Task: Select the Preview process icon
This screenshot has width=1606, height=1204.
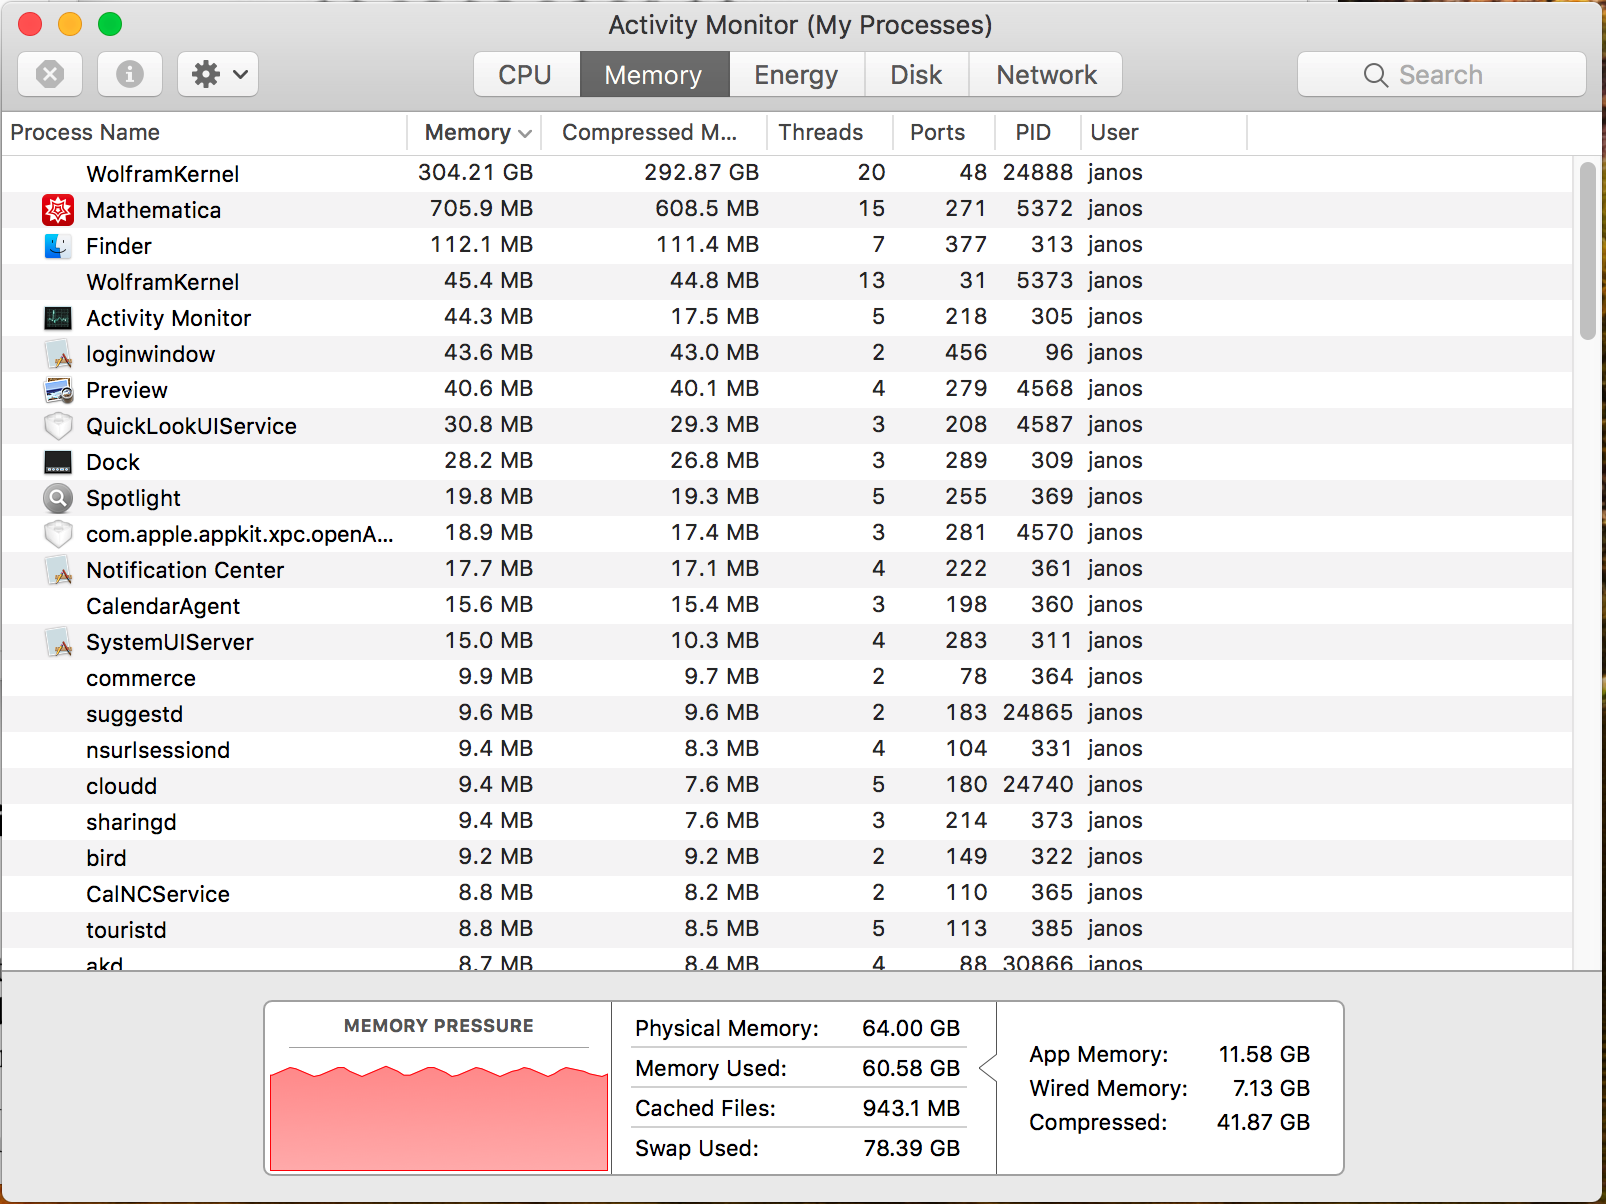Action: 58,390
